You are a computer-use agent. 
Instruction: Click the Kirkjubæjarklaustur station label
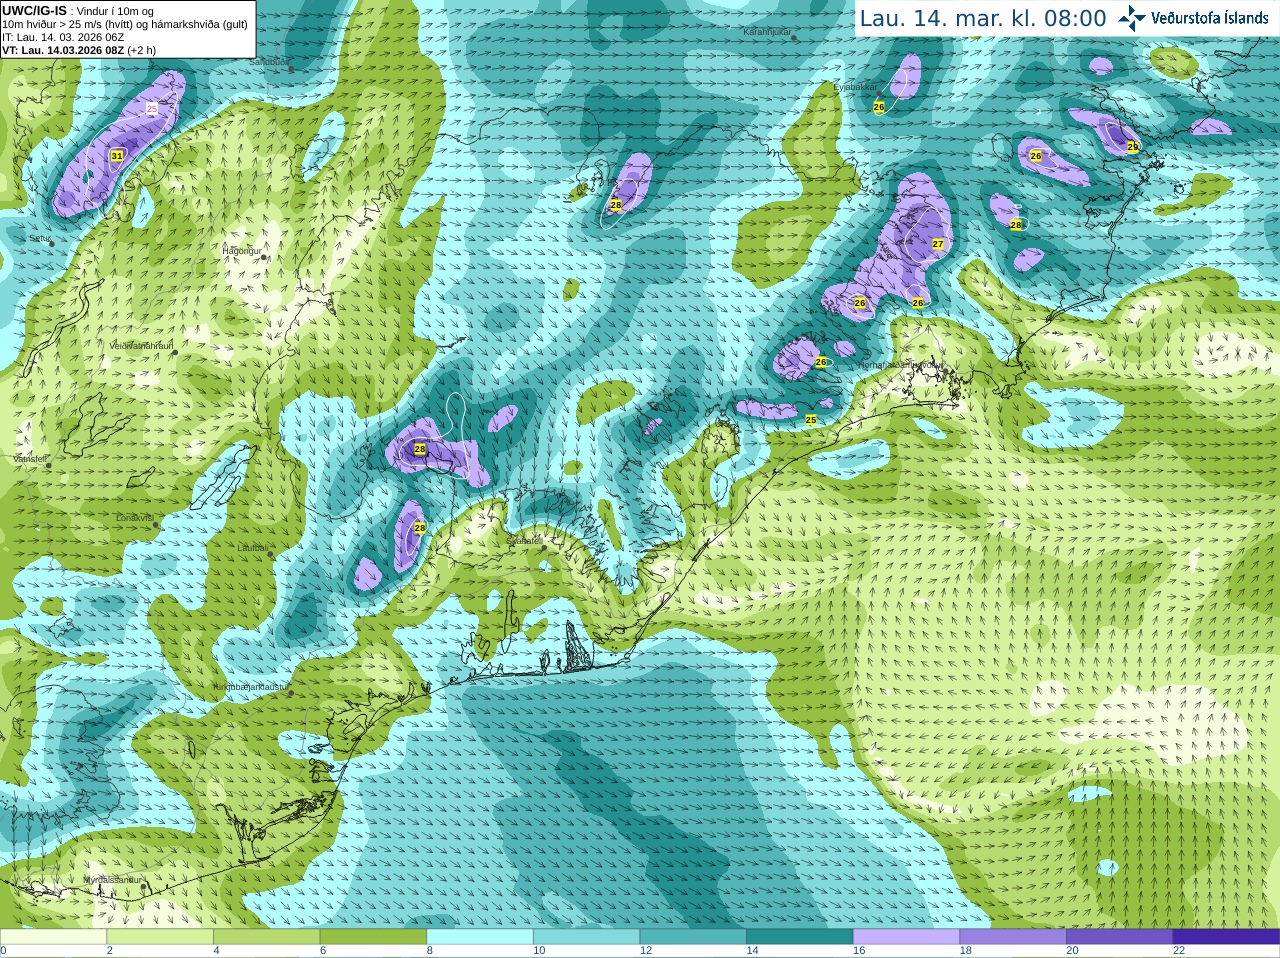point(250,688)
